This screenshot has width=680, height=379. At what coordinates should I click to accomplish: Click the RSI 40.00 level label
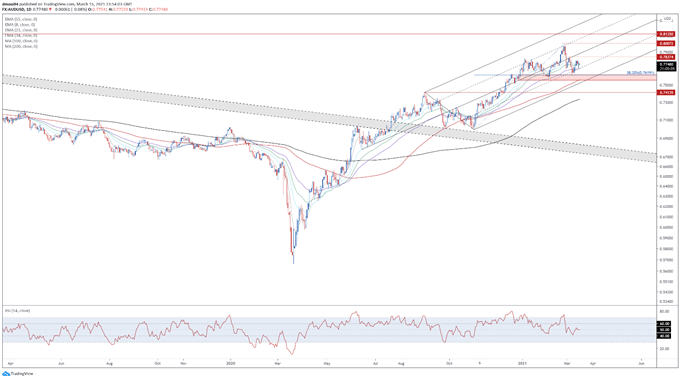click(665, 336)
